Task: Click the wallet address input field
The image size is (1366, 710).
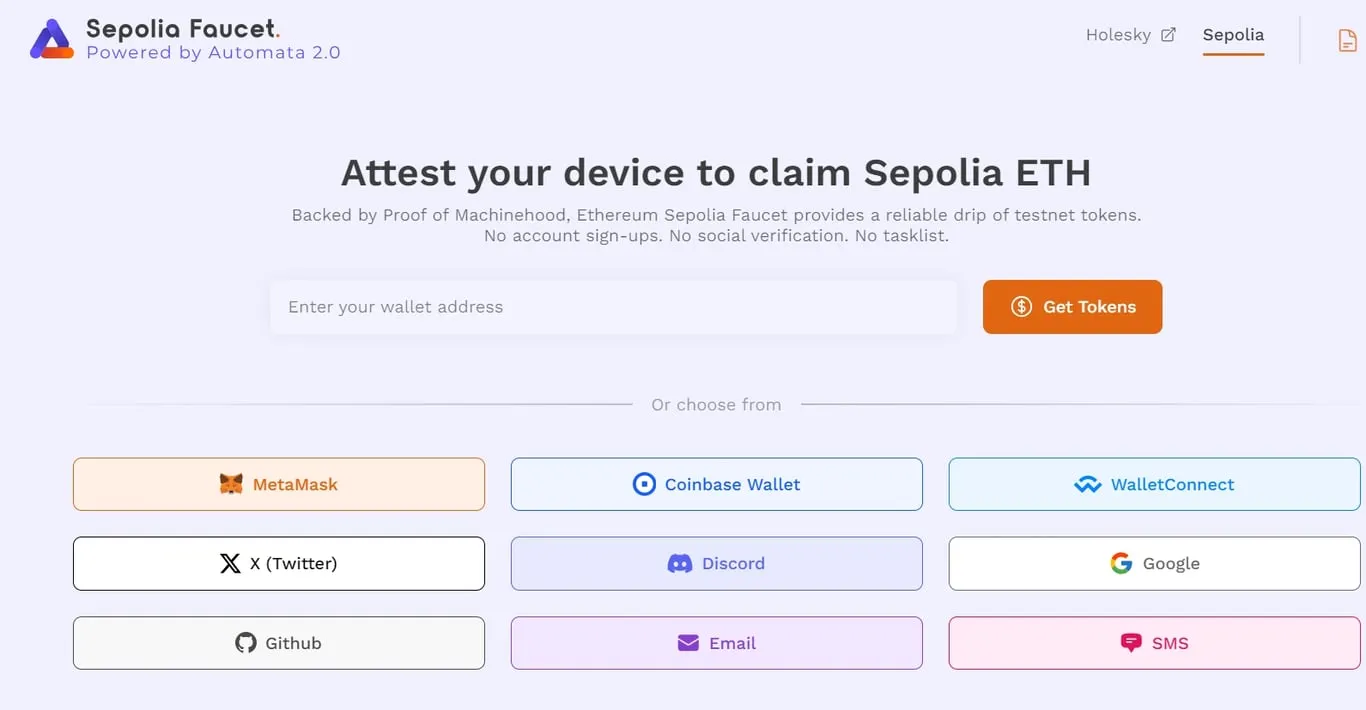Action: pos(613,307)
